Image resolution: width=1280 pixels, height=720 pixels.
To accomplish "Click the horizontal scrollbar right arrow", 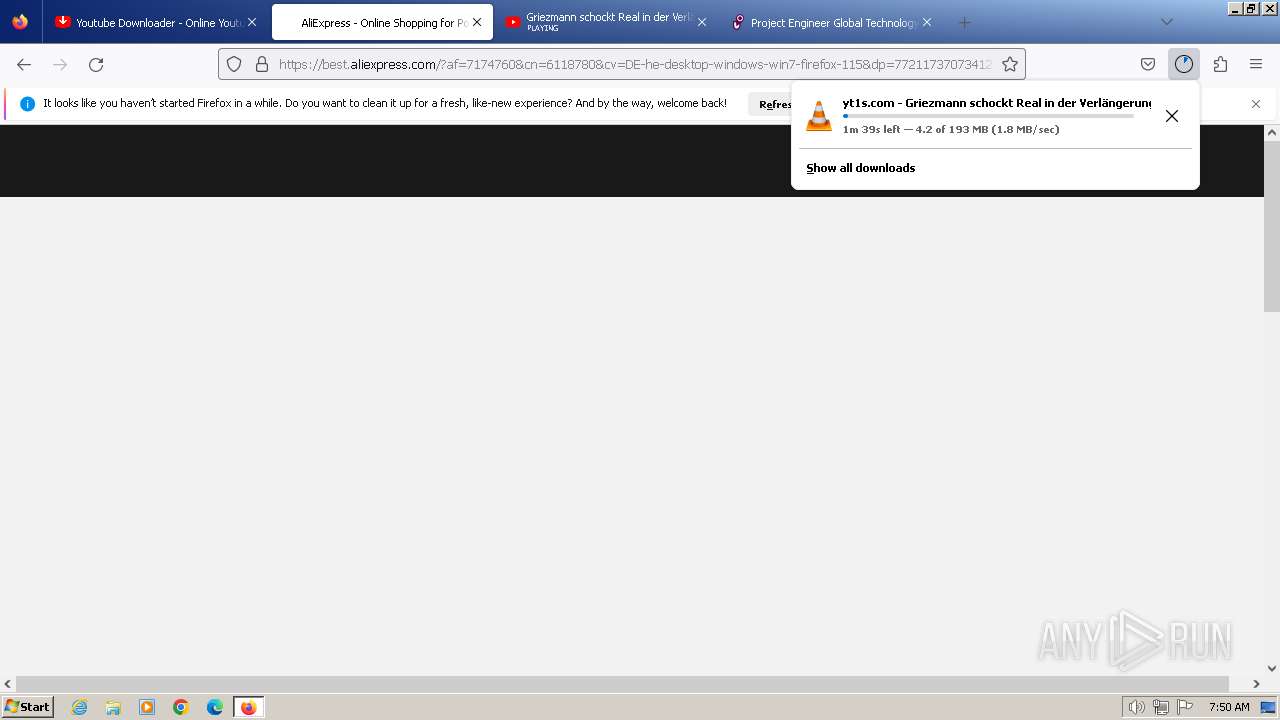I will click(1256, 684).
